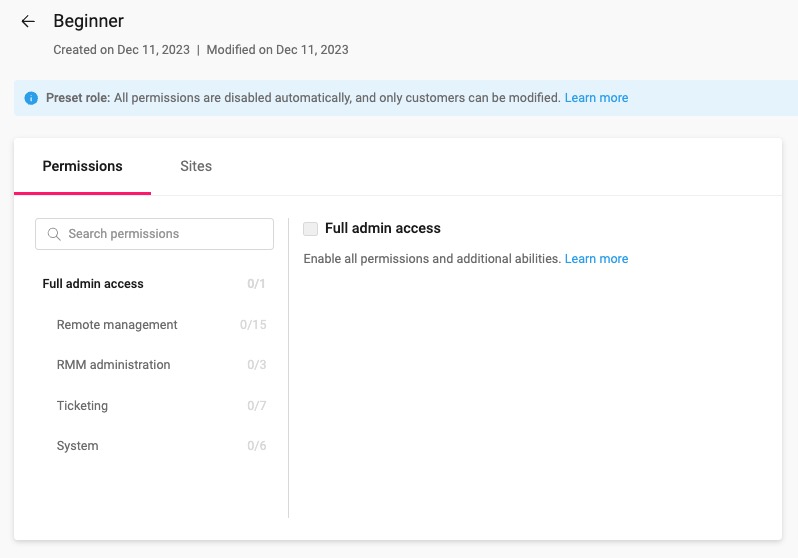Click the bold Full admin access heading label
The width and height of the screenshot is (798, 558).
382,228
